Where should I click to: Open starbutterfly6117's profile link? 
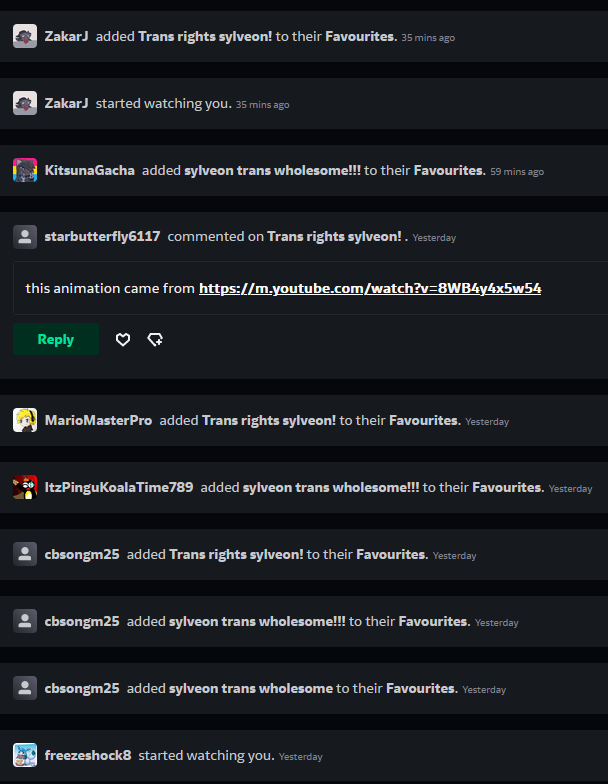(x=102, y=236)
